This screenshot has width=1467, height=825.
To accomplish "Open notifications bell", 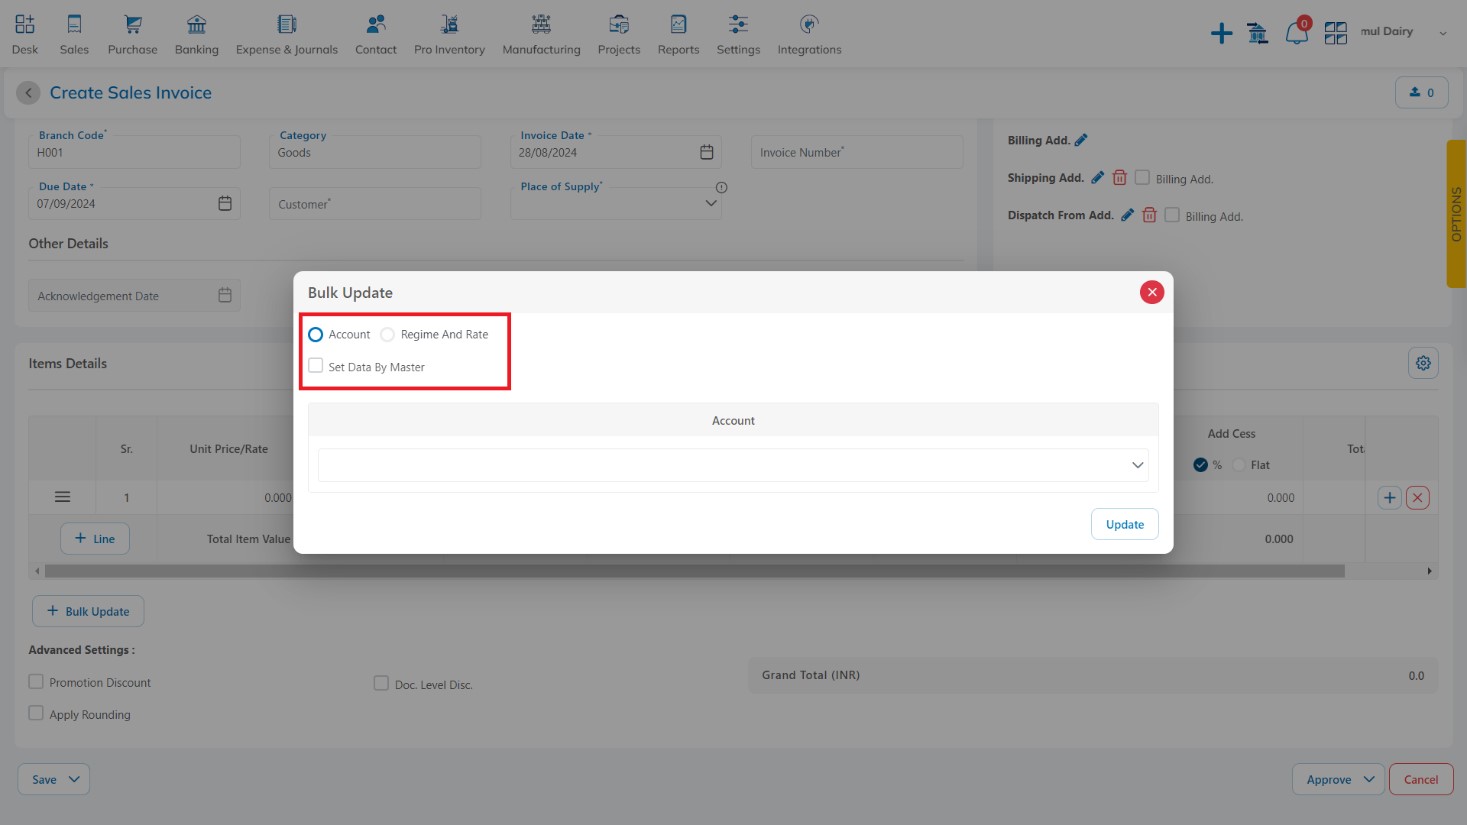I will coord(1297,32).
